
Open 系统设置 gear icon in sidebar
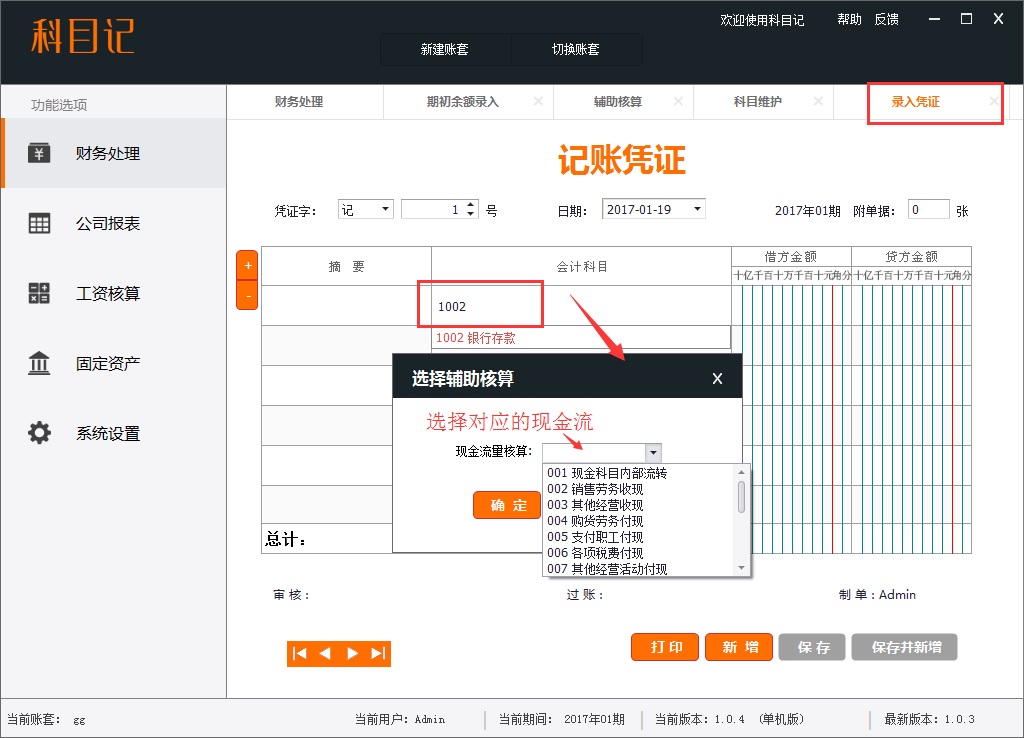coord(39,433)
